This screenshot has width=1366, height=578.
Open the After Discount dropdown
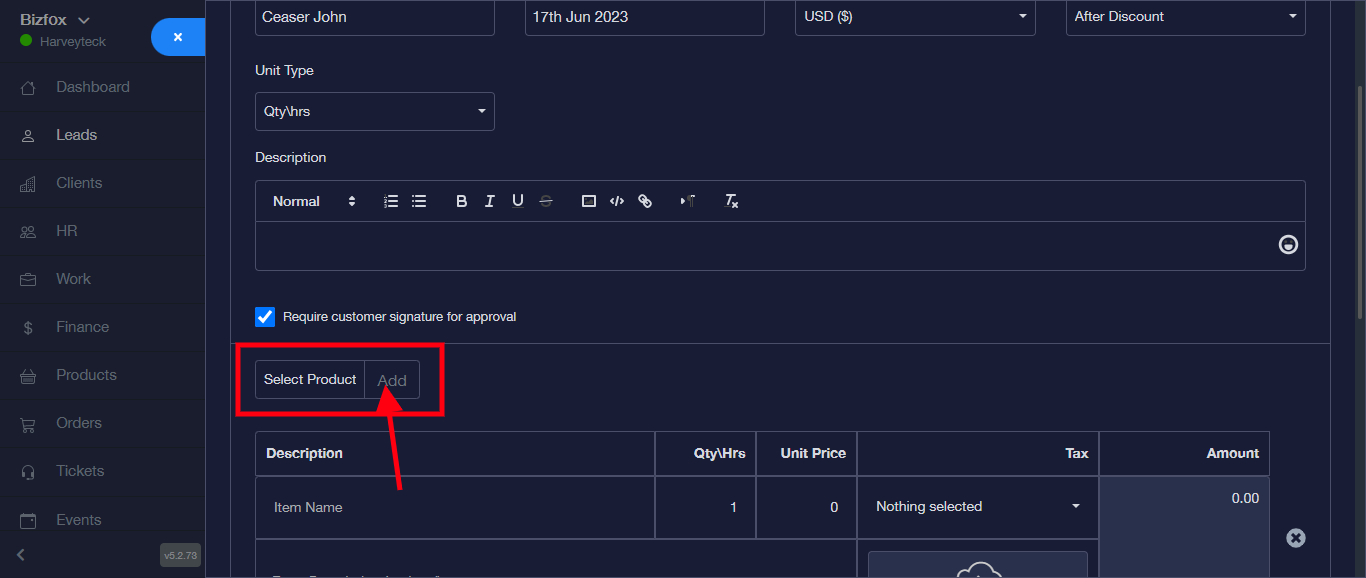(x=1185, y=17)
